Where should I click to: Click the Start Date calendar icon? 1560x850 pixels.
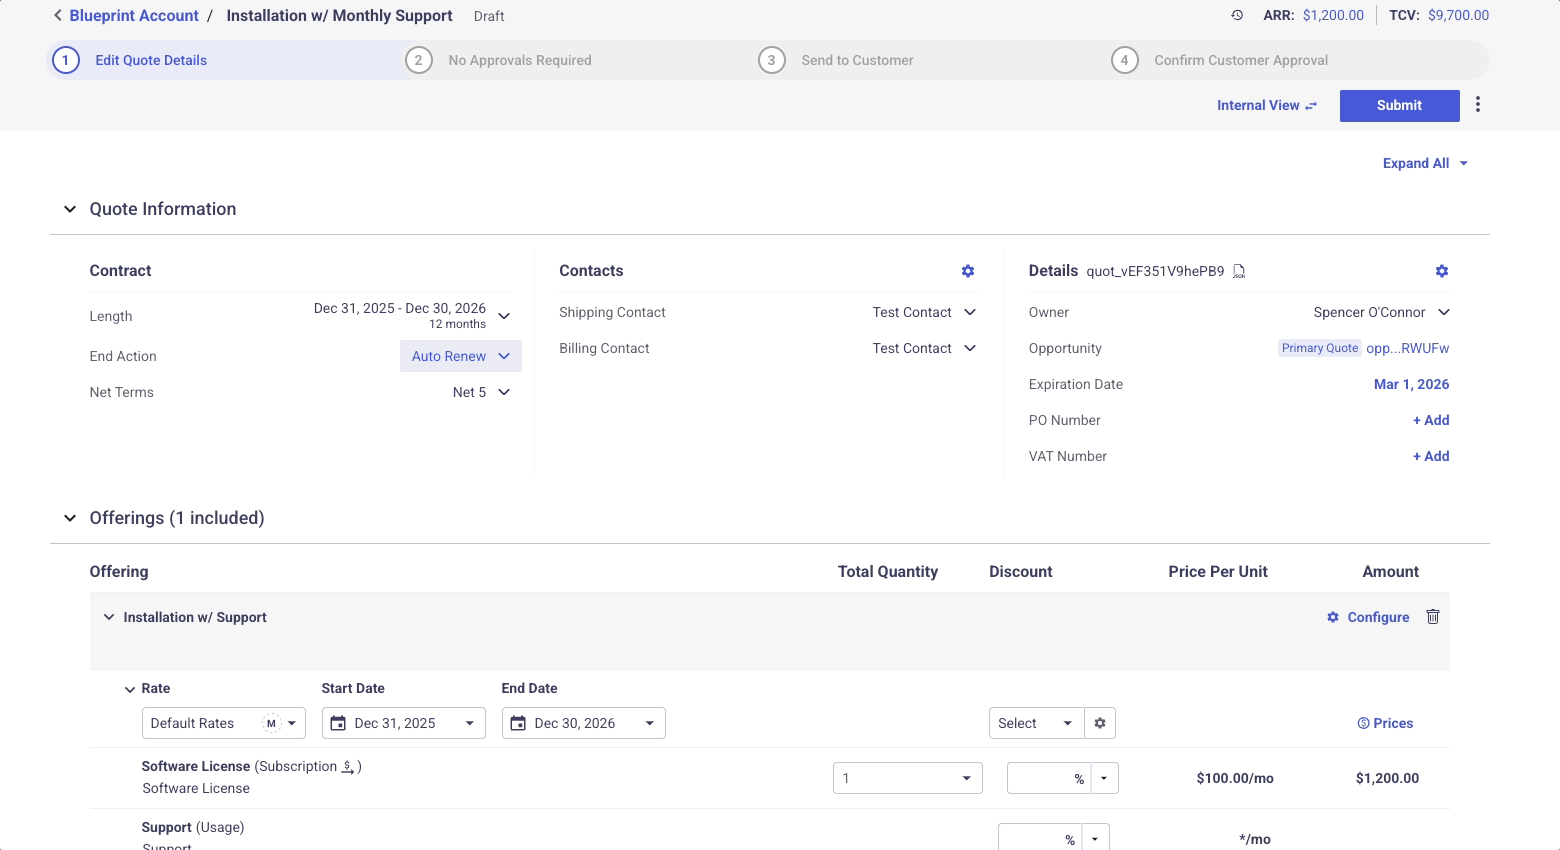tap(338, 723)
